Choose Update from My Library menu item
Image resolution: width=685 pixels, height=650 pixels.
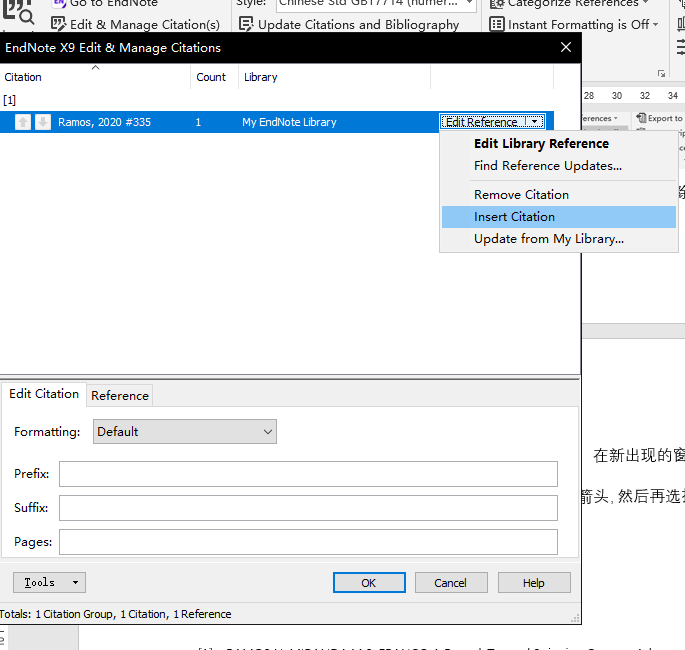click(x=549, y=239)
